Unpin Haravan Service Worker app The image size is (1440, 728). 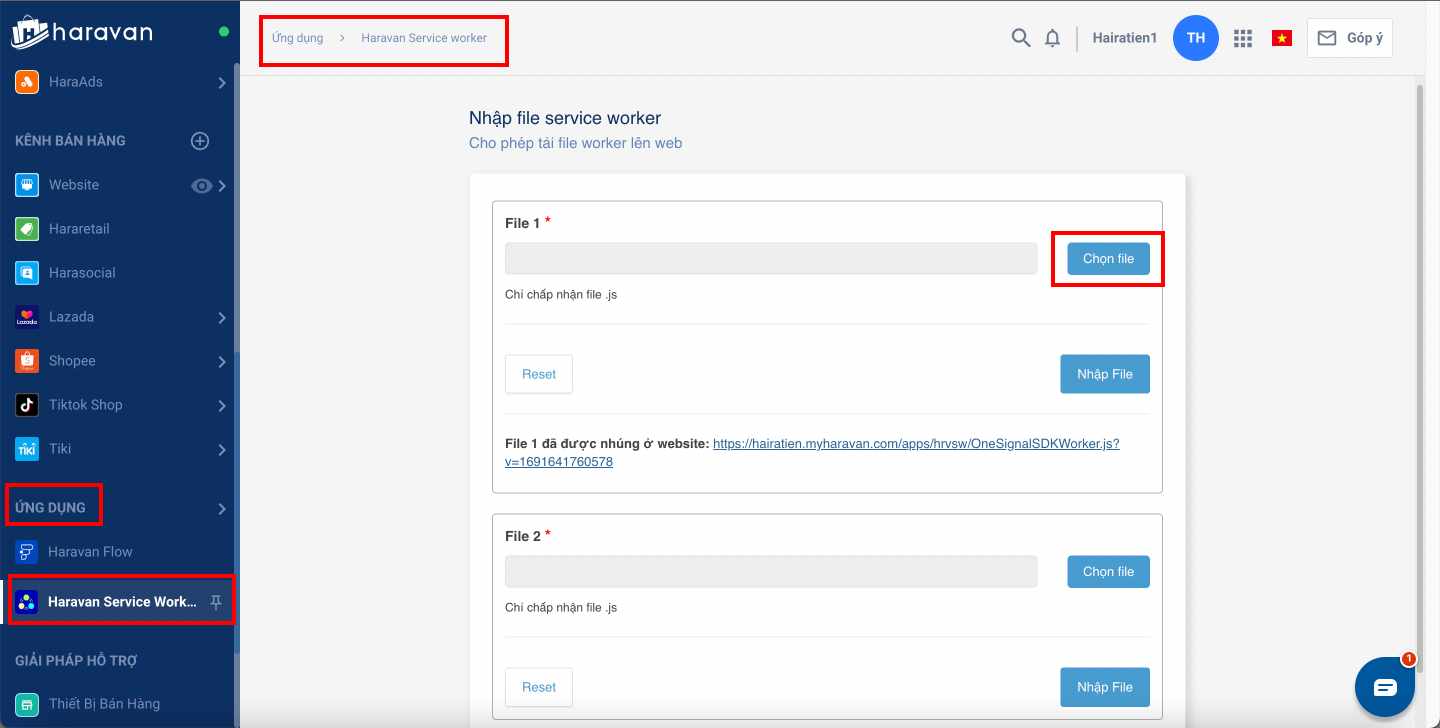click(x=216, y=602)
